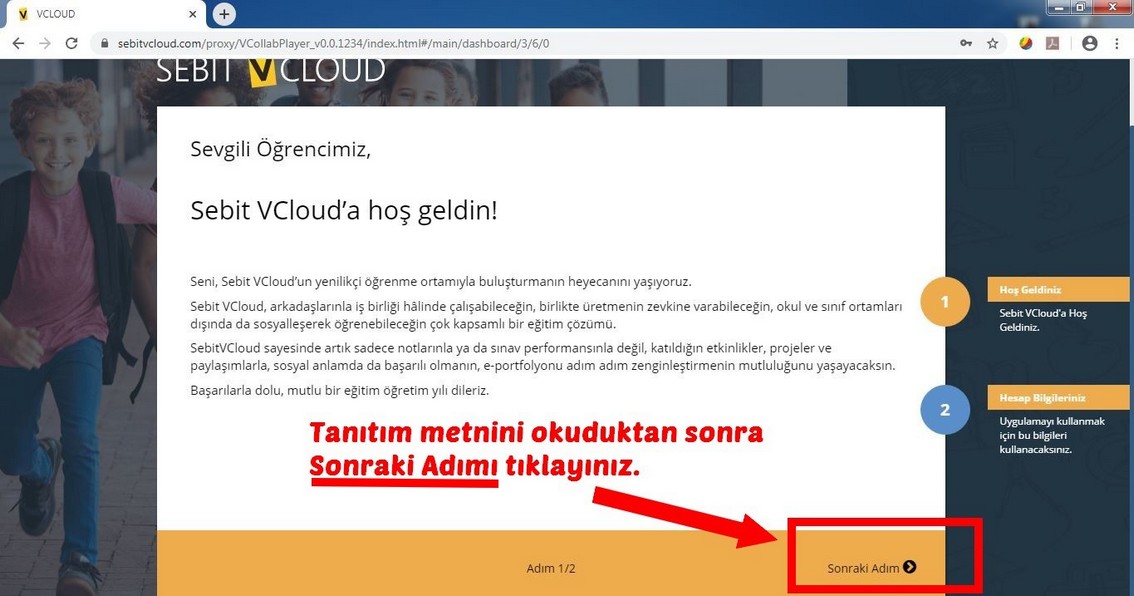Image resolution: width=1134 pixels, height=596 pixels.
Task: Click the browser forward arrow
Action: coord(45,43)
